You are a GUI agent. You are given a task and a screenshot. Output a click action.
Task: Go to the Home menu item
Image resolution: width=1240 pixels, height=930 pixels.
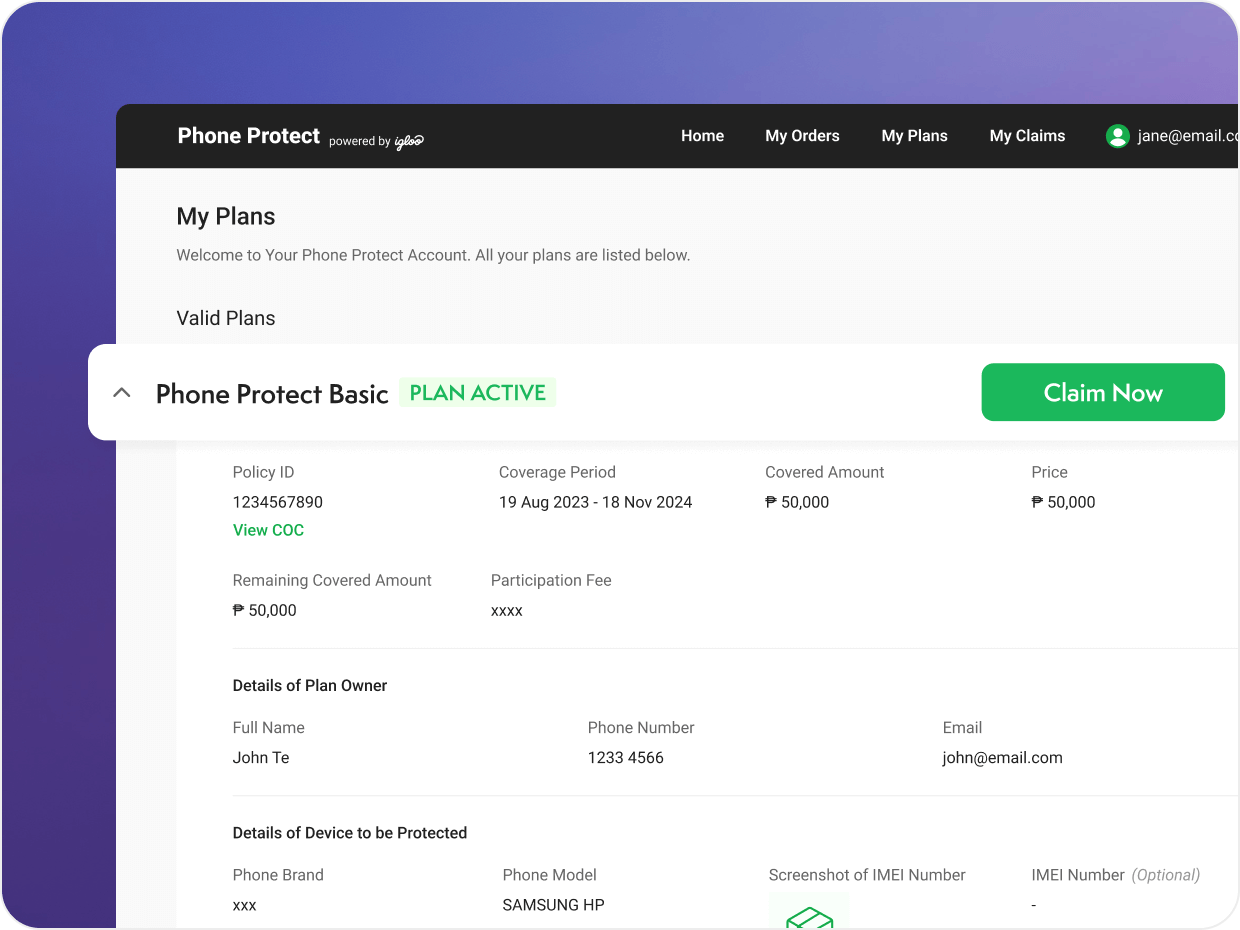coord(702,135)
